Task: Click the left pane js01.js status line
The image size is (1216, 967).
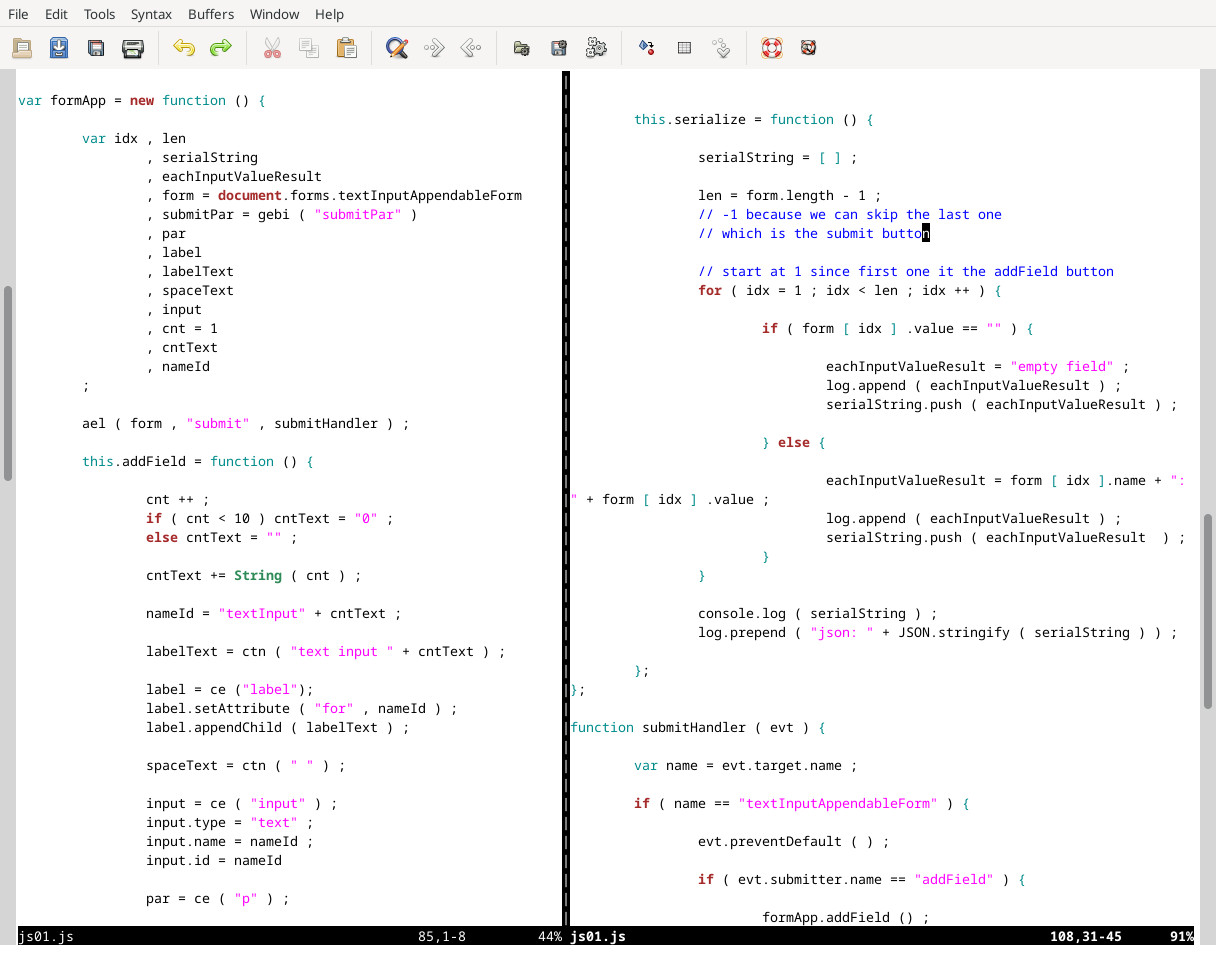Action: pyautogui.click(x=46, y=937)
